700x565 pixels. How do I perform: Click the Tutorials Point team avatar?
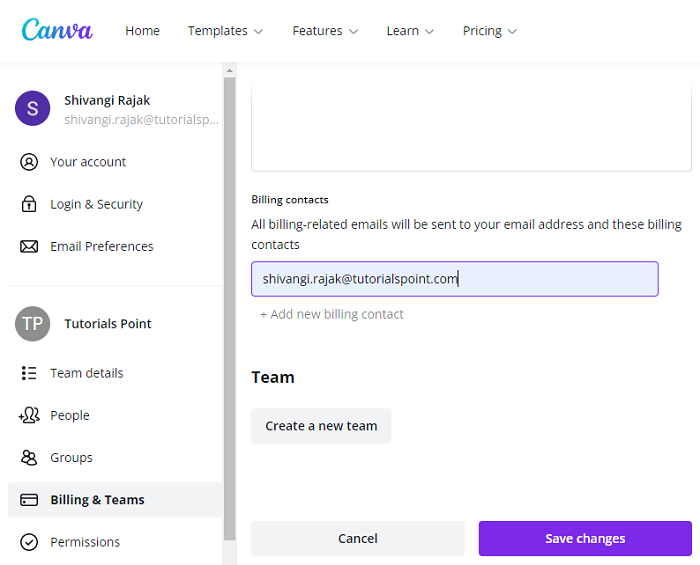[x=32, y=324]
